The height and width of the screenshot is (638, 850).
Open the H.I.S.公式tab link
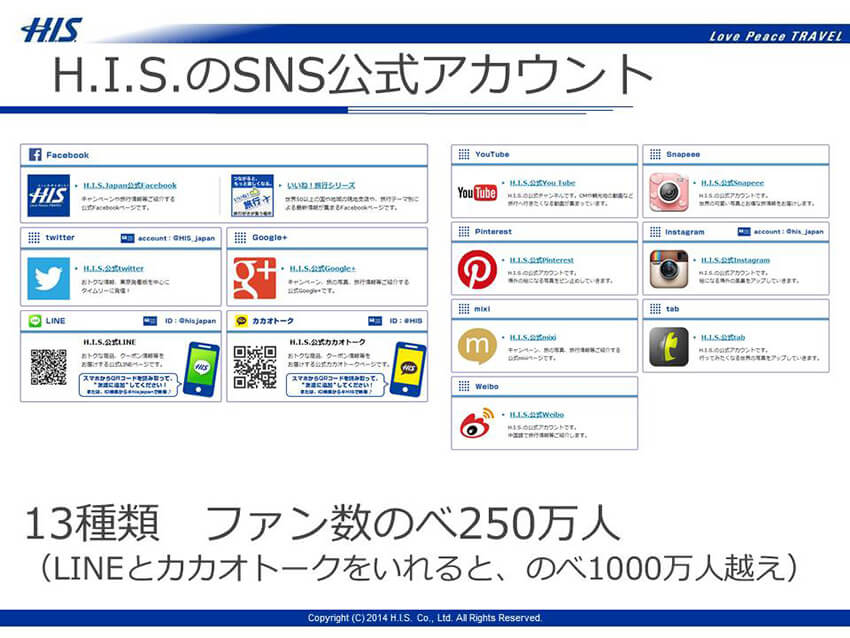(x=723, y=337)
